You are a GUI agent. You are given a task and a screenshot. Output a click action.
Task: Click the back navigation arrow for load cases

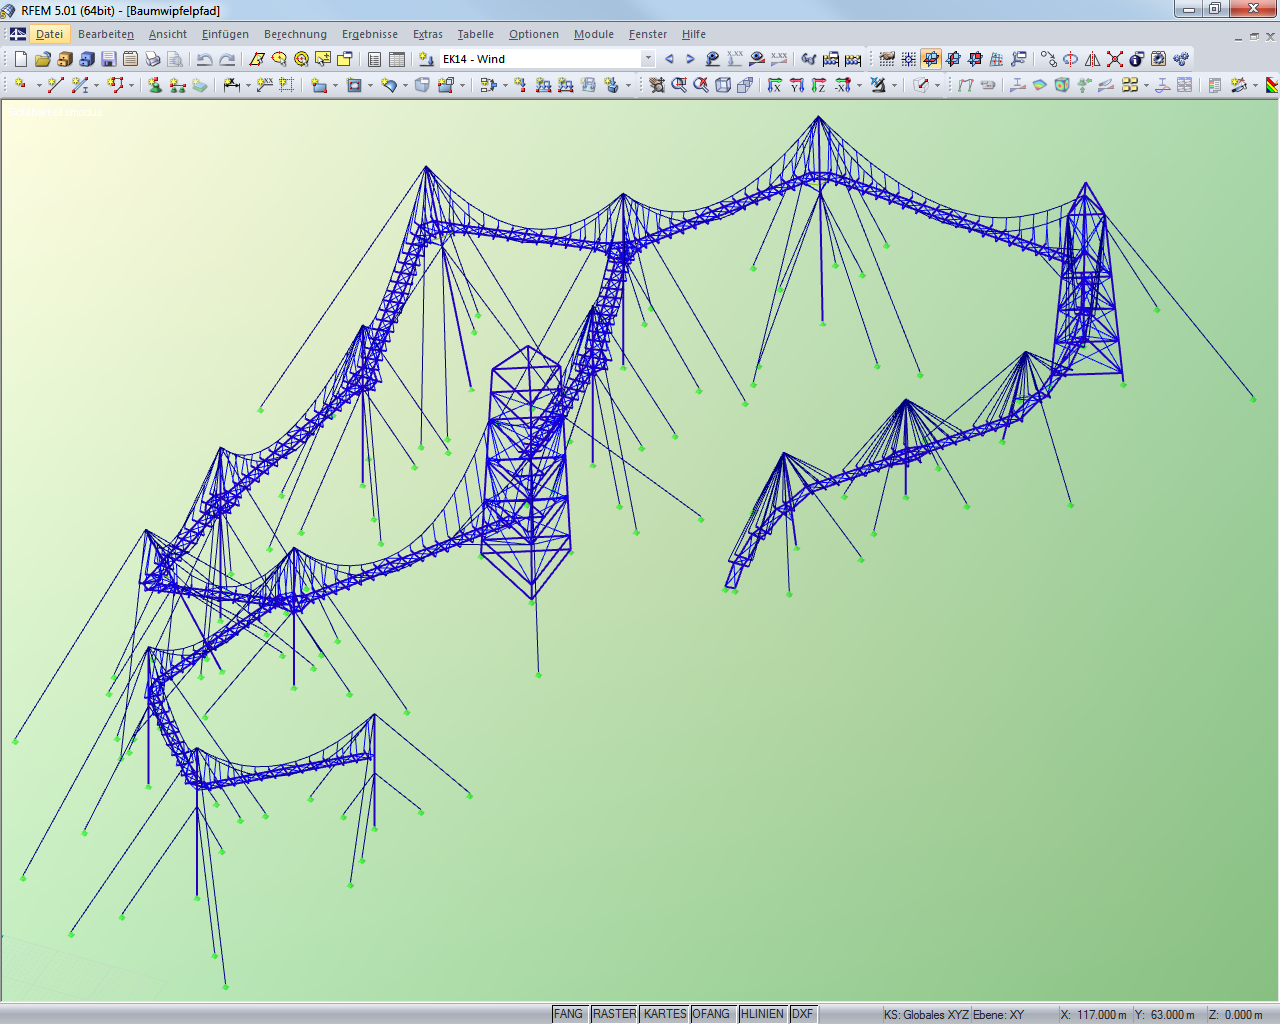click(x=669, y=58)
